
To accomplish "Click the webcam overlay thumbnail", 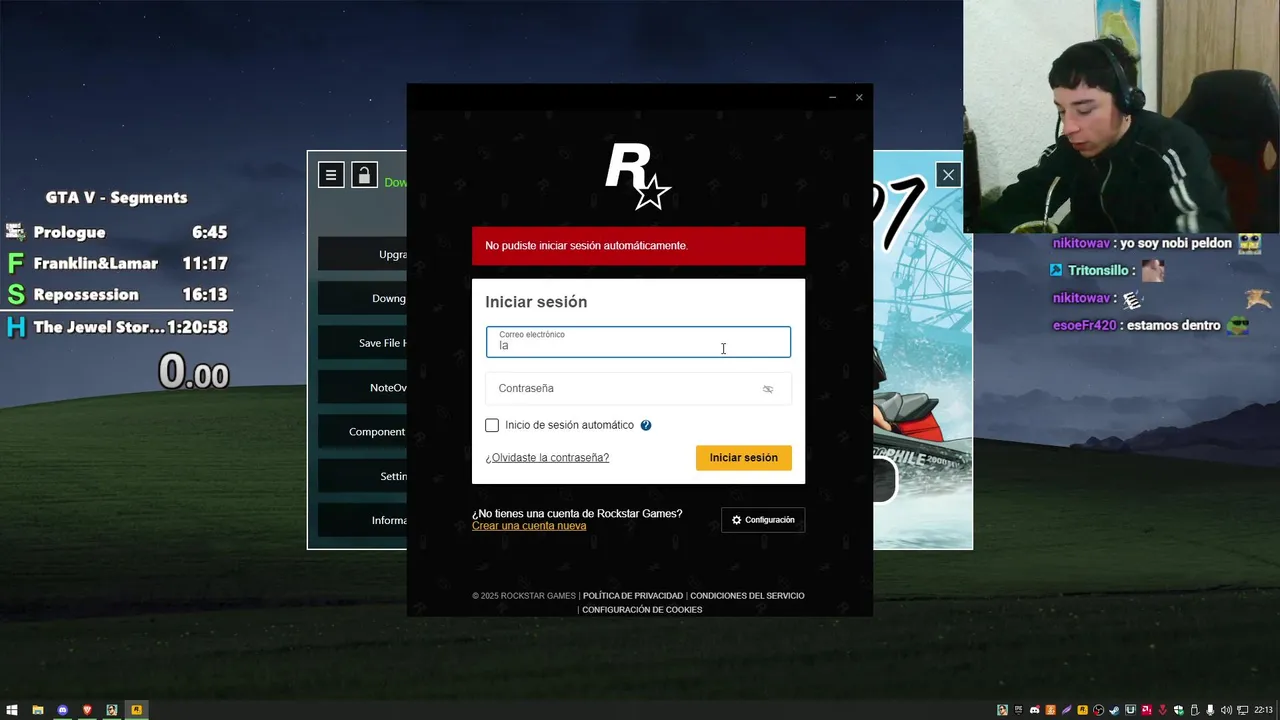I will click(x=1121, y=116).
